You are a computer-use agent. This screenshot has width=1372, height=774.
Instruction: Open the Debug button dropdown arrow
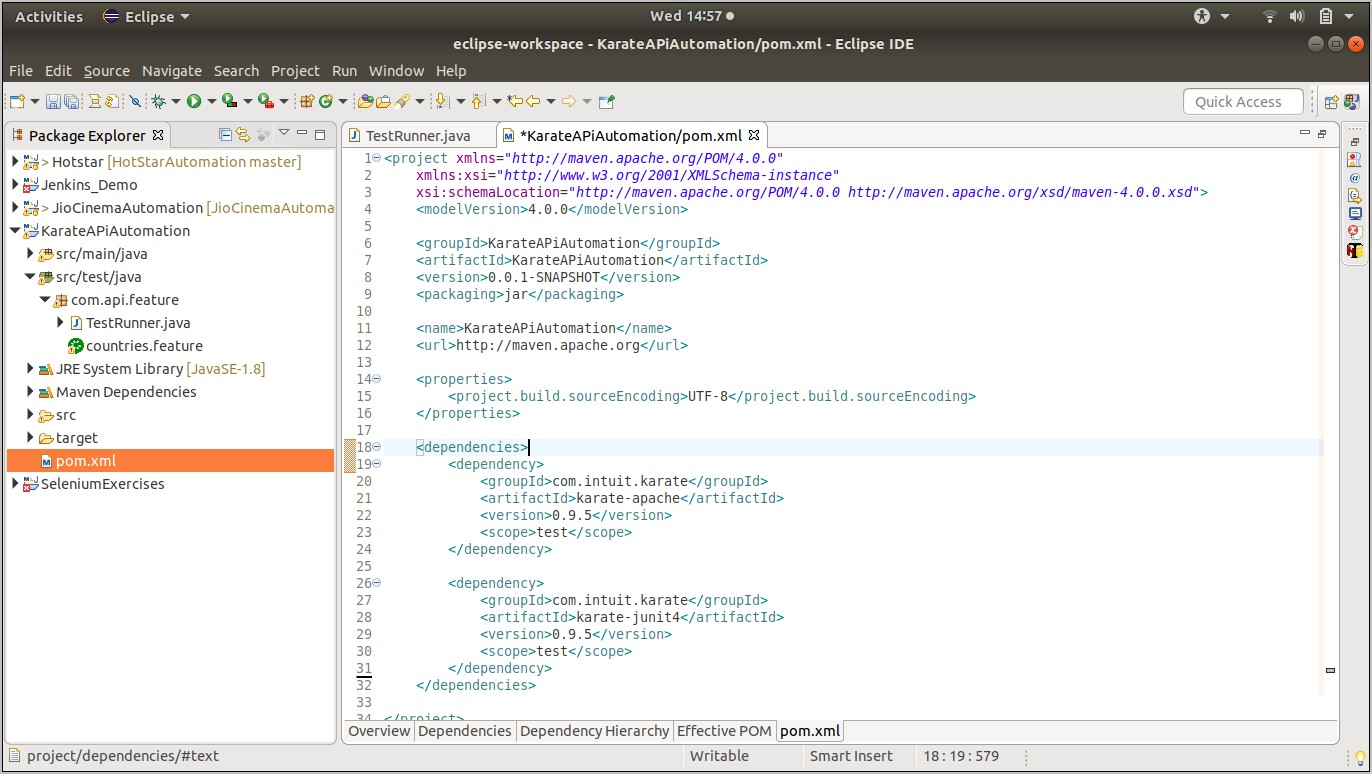pyautogui.click(x=175, y=101)
